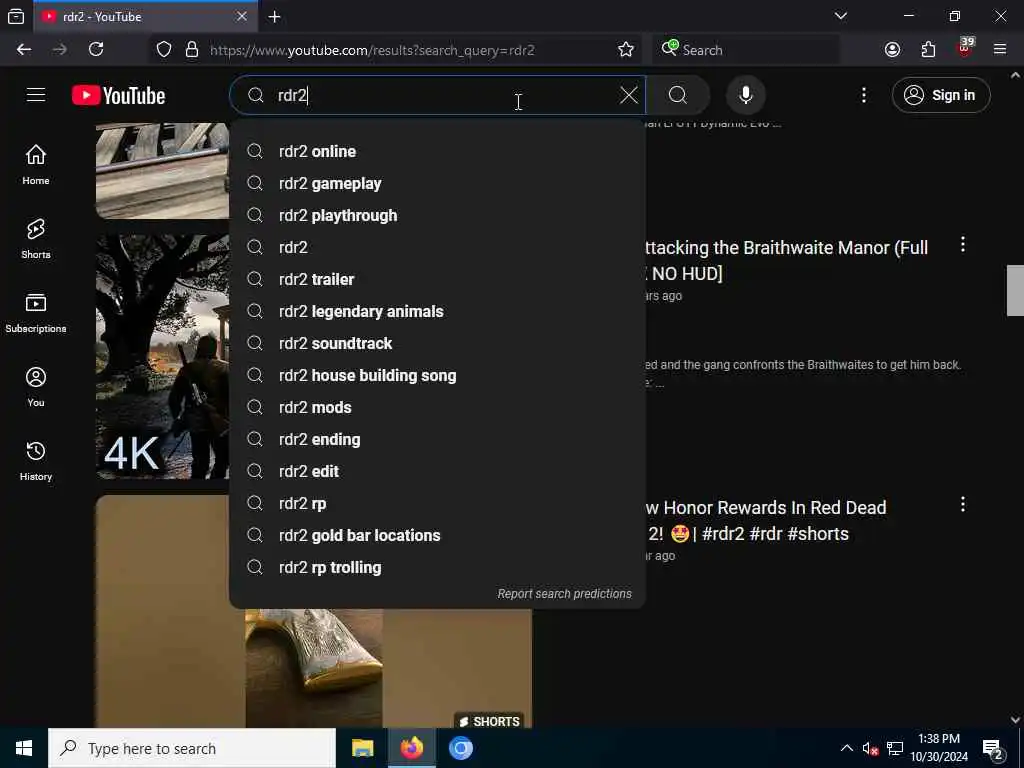Reload the page with the refresh button

(x=96, y=50)
